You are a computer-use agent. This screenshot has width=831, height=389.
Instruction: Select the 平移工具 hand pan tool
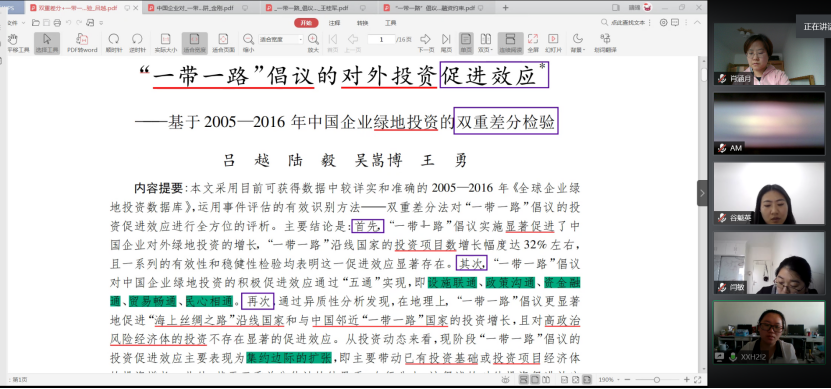pyautogui.click(x=13, y=42)
